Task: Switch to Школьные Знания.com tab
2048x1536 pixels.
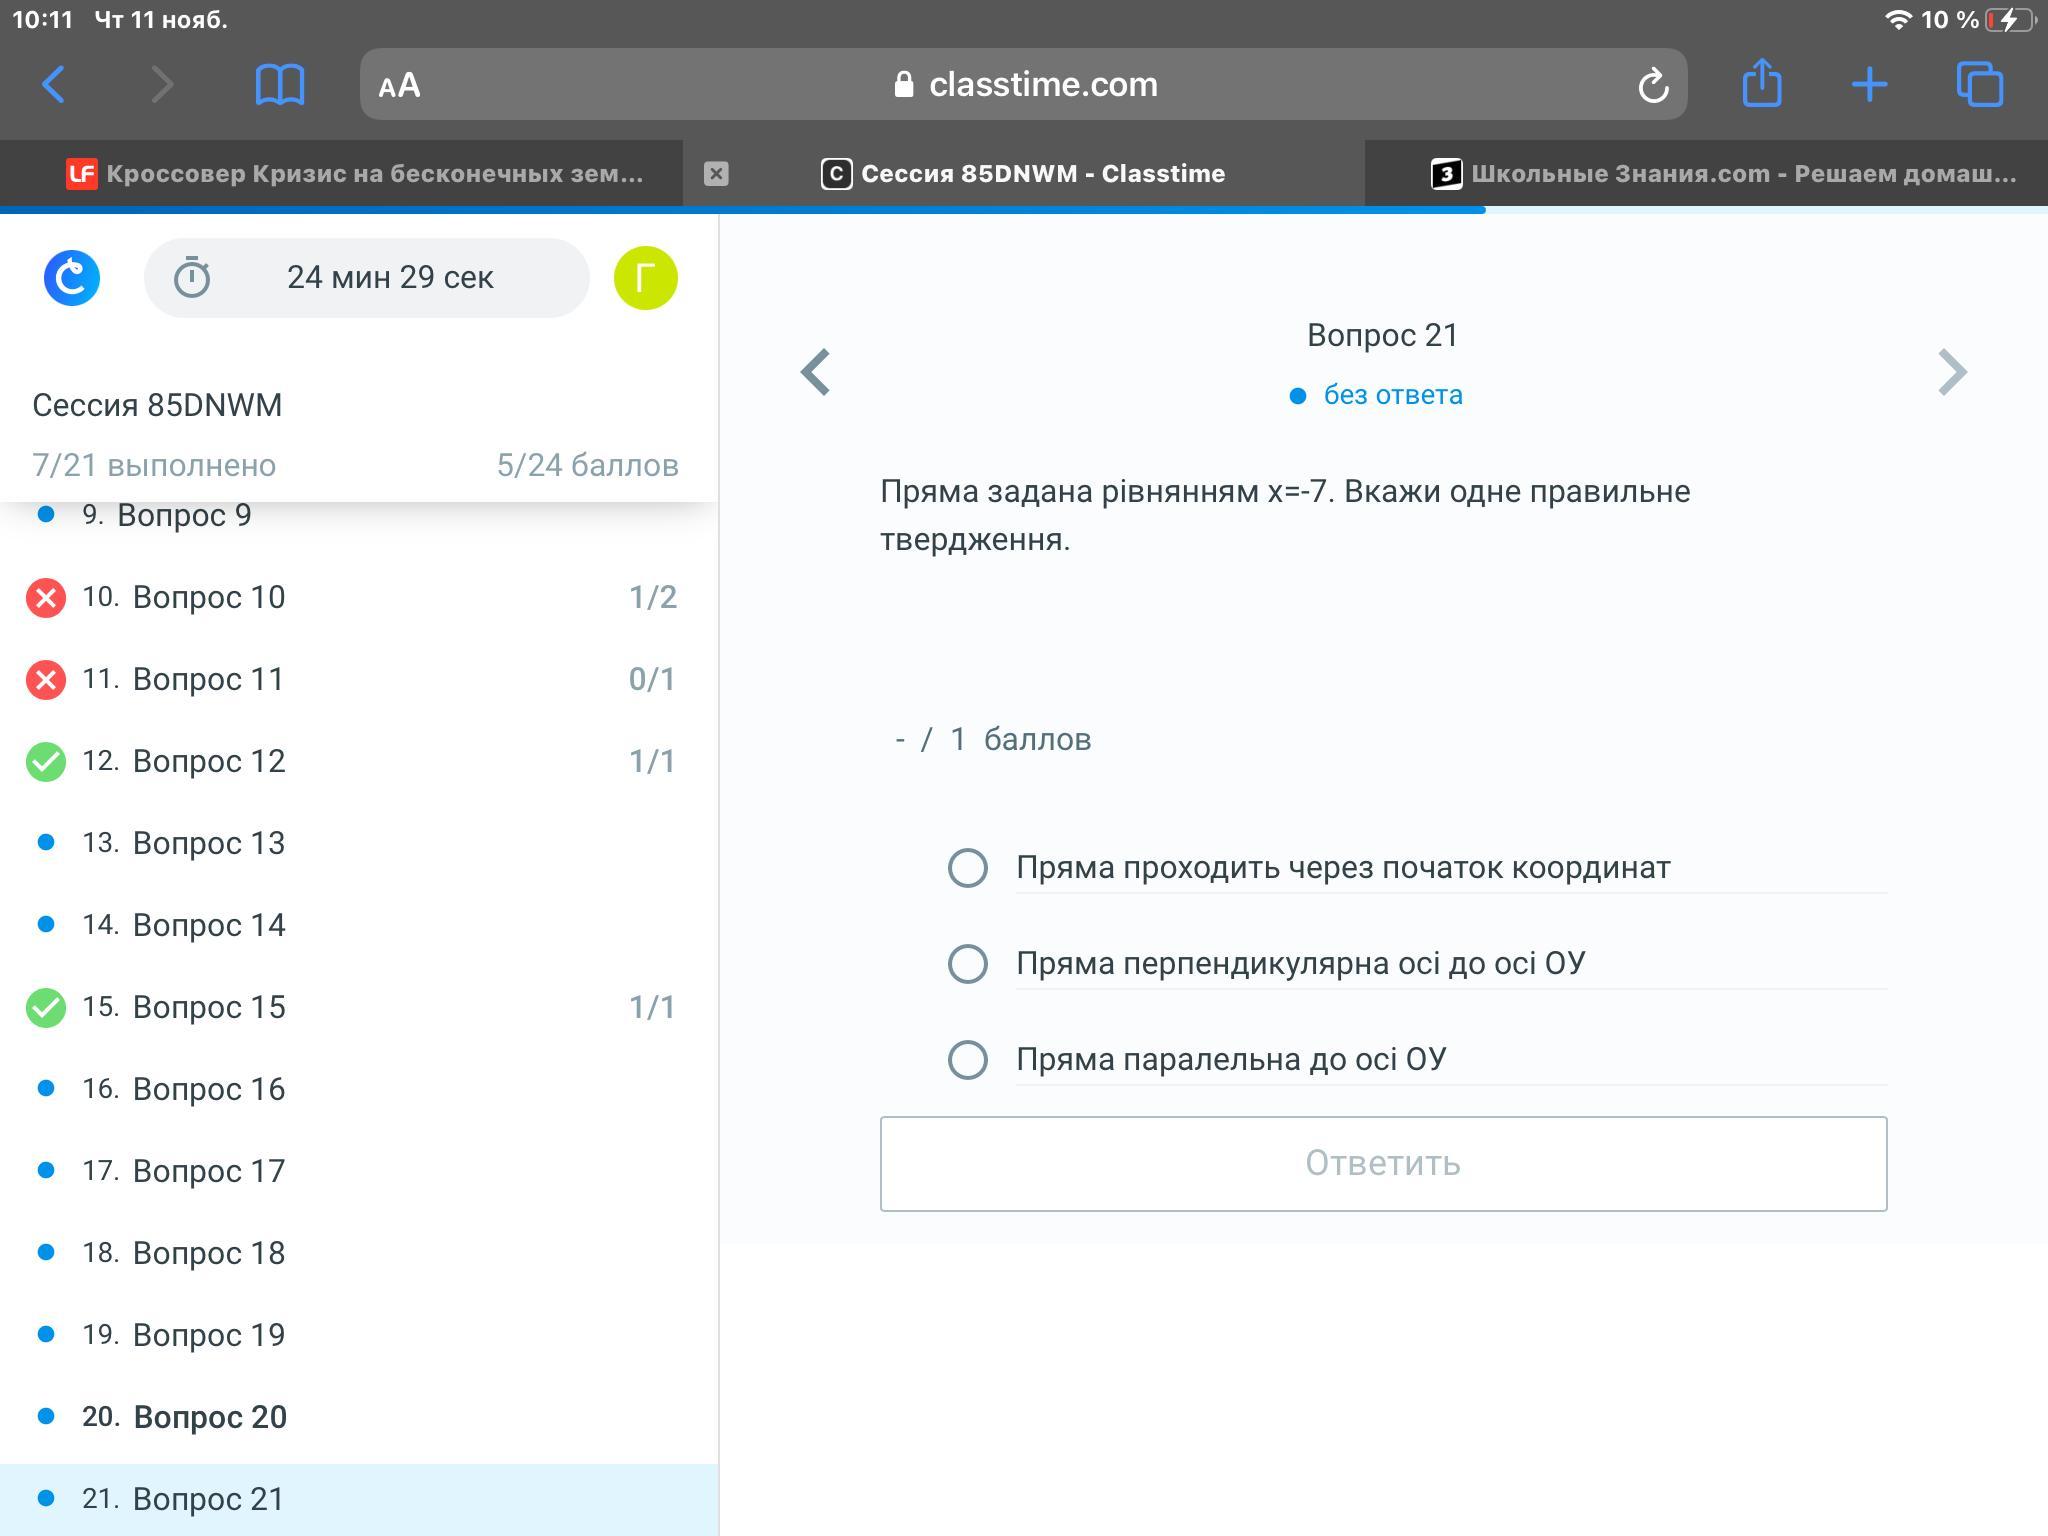Action: click(x=1724, y=174)
